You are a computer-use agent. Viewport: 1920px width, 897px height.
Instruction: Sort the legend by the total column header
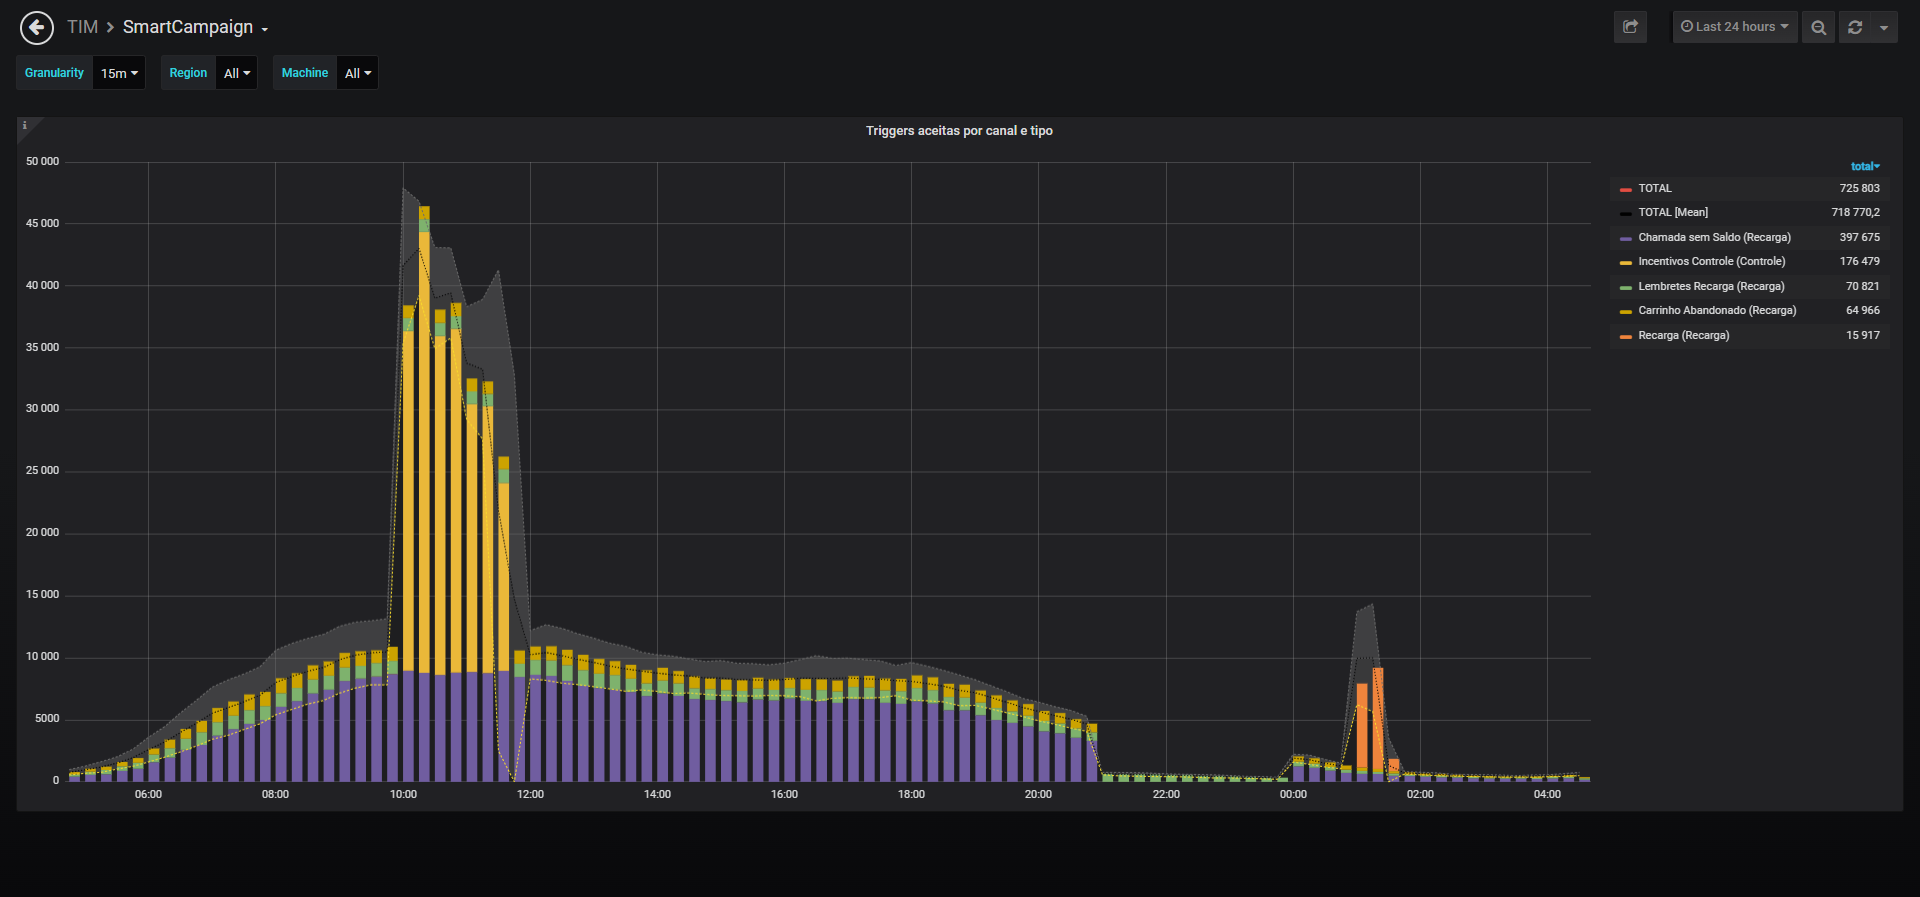coord(1865,166)
